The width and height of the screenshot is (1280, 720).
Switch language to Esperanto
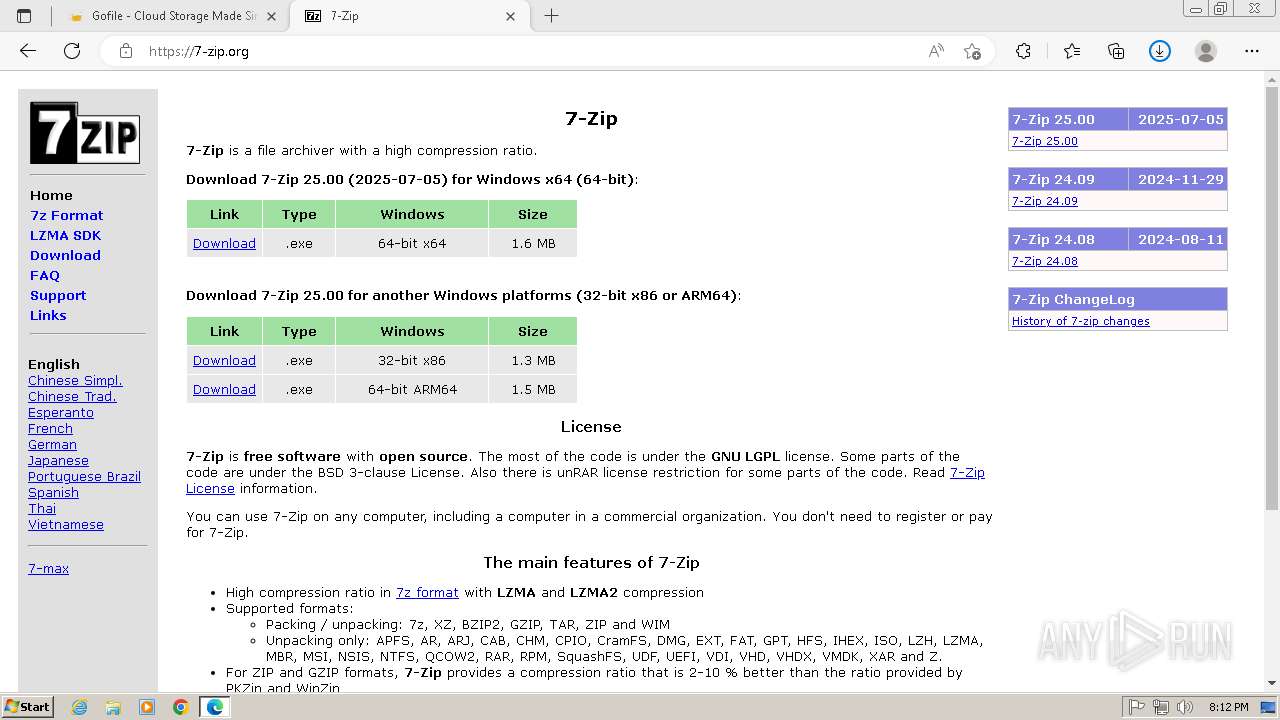click(61, 412)
